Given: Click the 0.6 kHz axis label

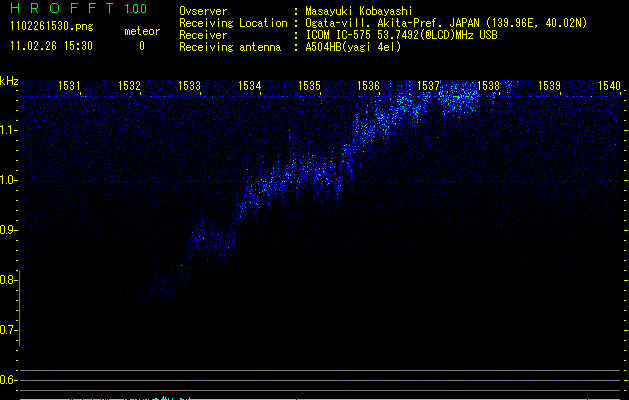Looking at the screenshot, I should point(8,380).
